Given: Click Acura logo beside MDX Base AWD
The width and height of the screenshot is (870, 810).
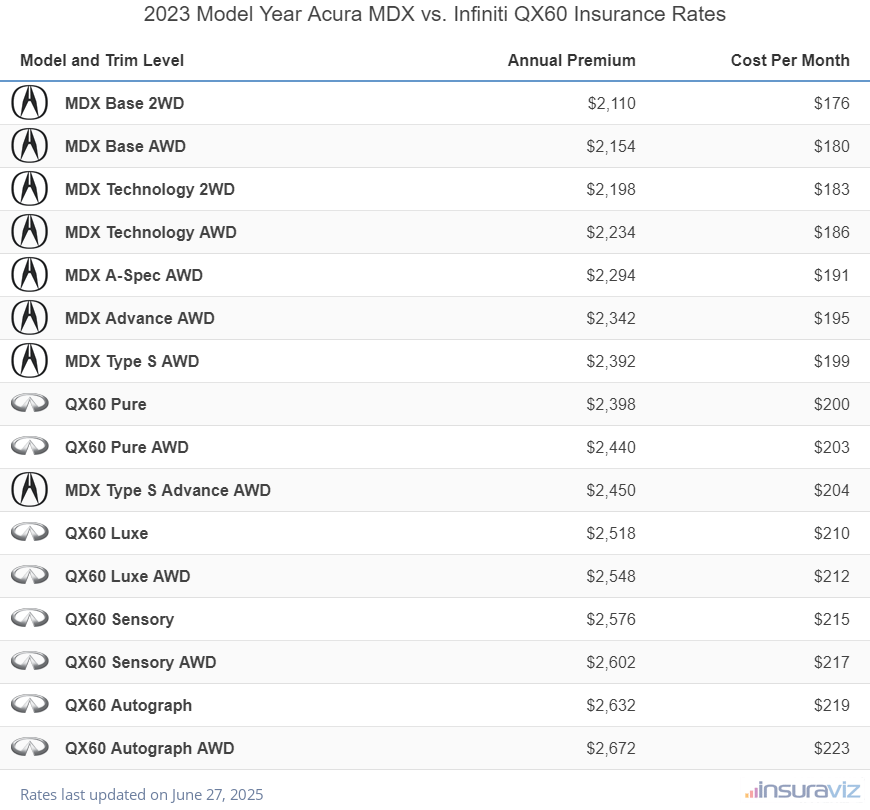Looking at the screenshot, I should point(29,145).
